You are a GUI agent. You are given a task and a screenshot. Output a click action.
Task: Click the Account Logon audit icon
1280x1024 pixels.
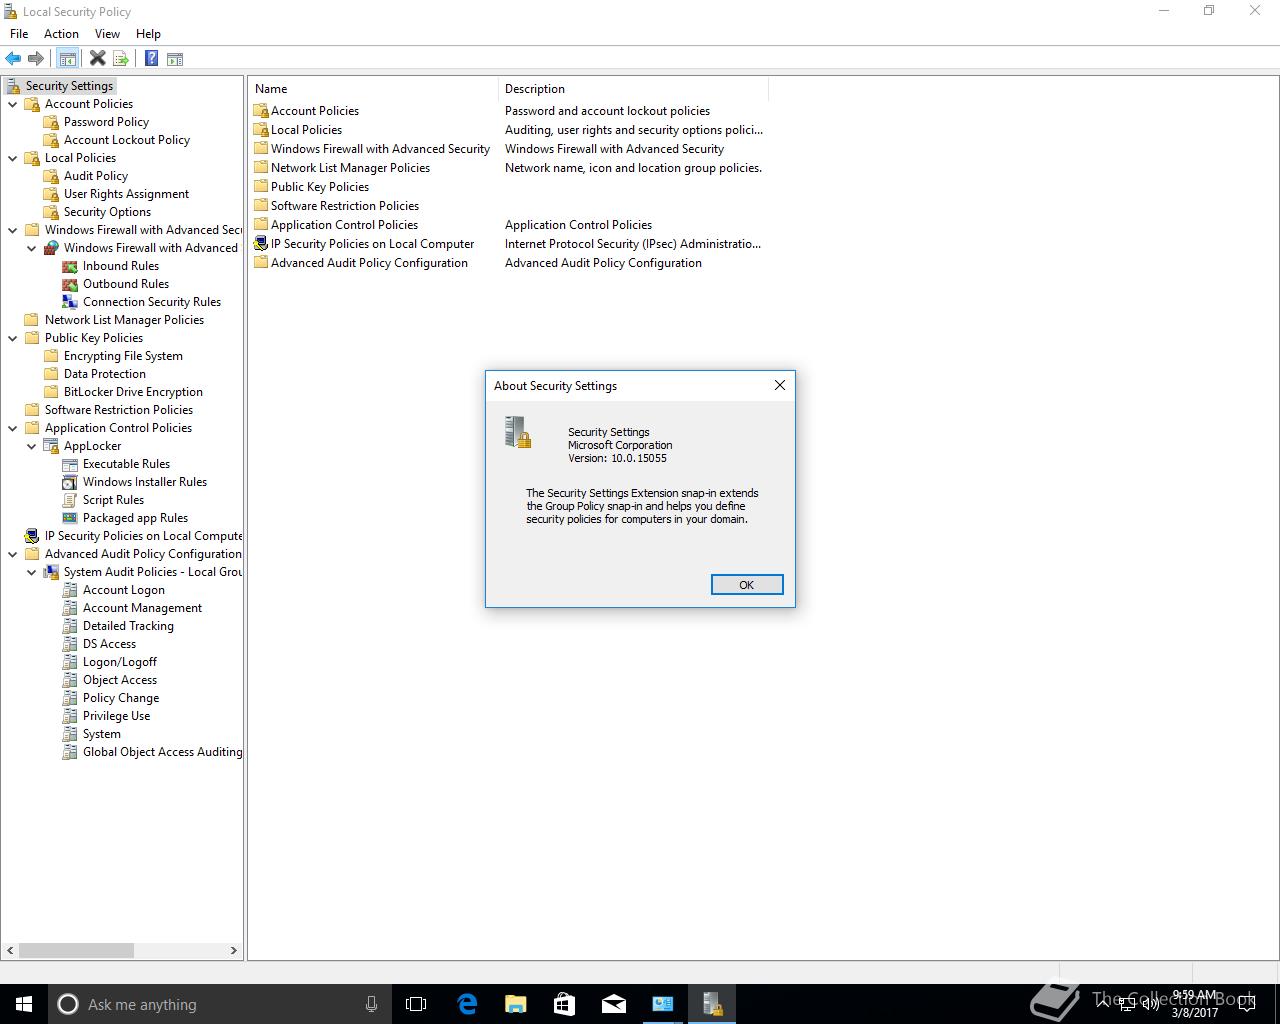pos(70,590)
